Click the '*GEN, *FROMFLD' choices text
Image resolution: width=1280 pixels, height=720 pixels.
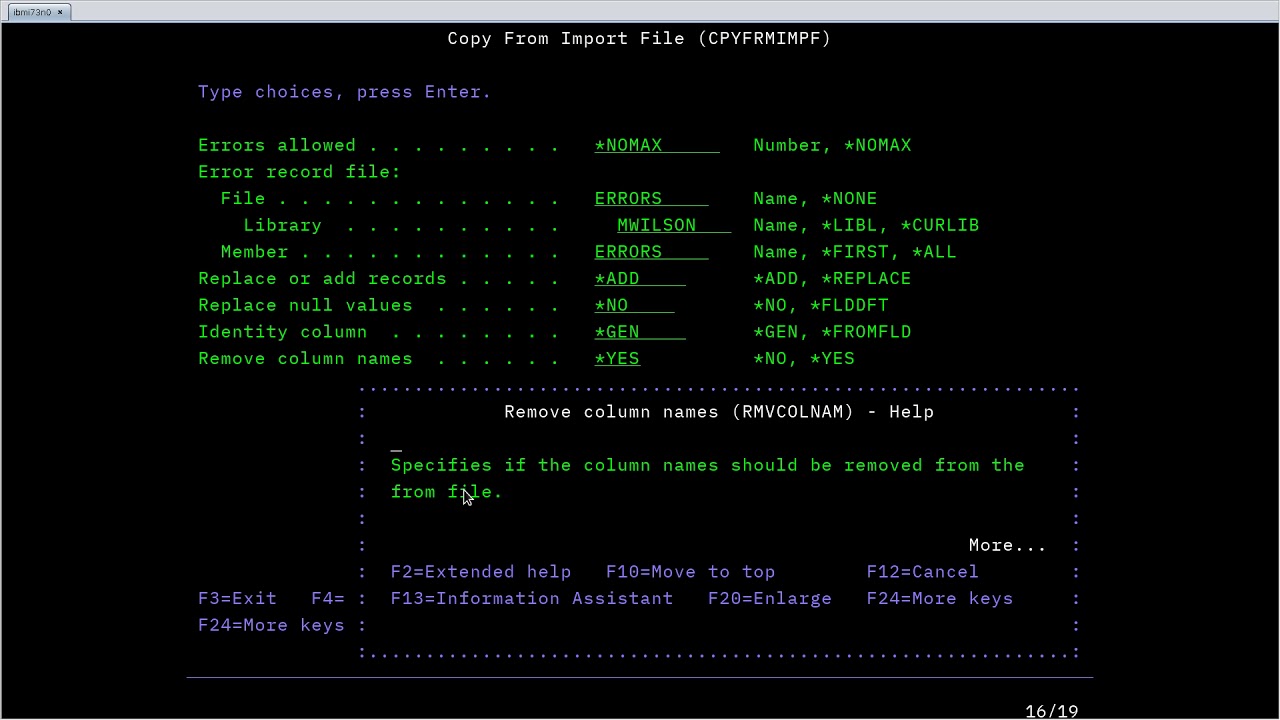pyautogui.click(x=832, y=332)
